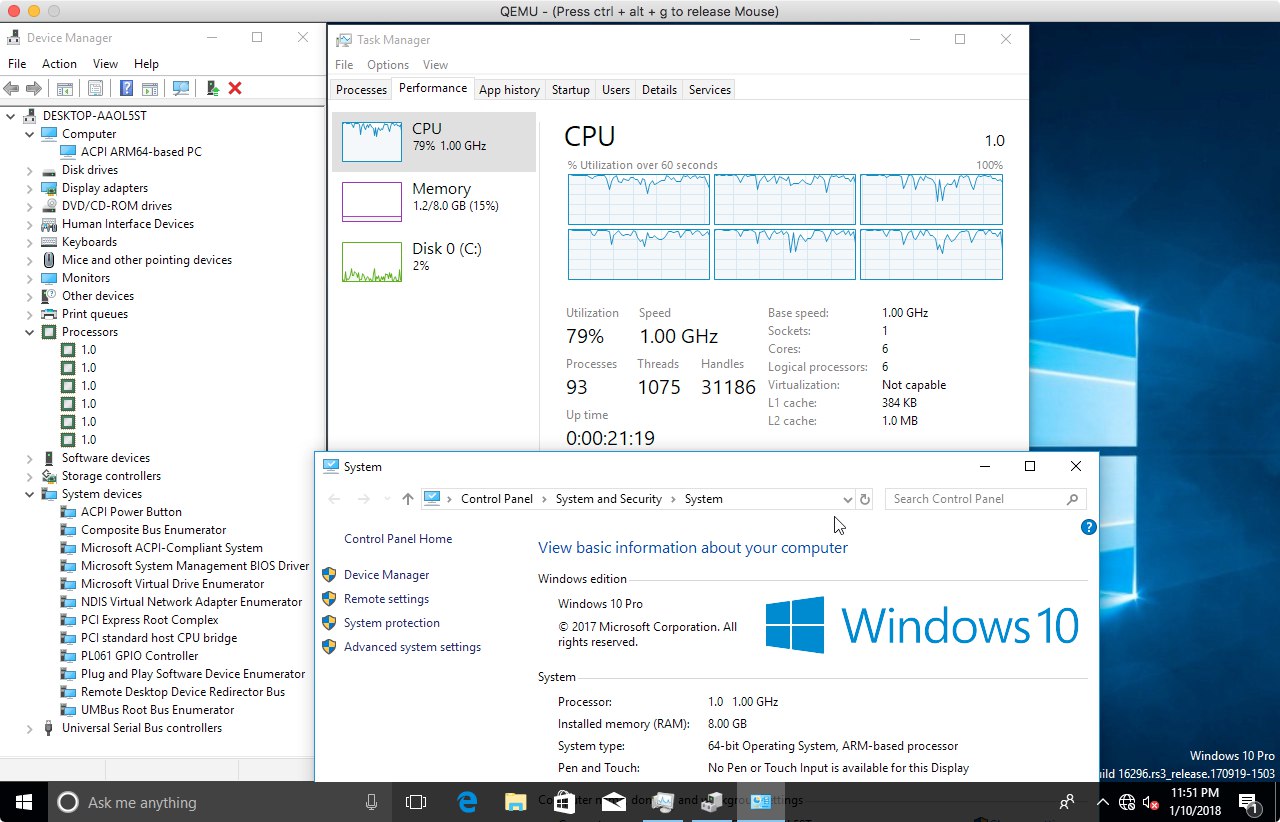The height and width of the screenshot is (822, 1280).
Task: Open Advanced system settings link
Action: (x=412, y=647)
